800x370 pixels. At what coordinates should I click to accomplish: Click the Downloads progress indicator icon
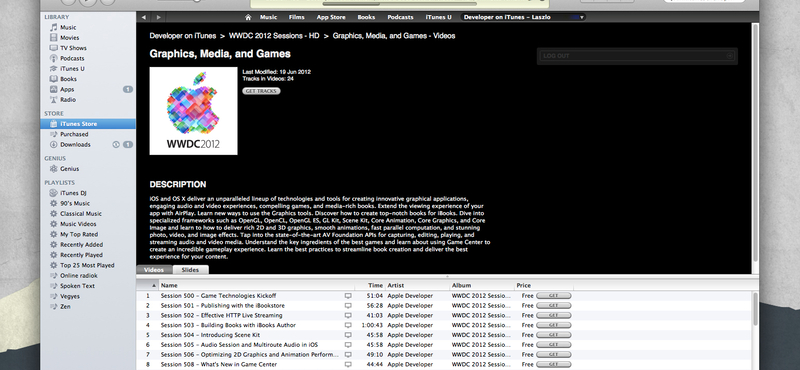(116, 144)
